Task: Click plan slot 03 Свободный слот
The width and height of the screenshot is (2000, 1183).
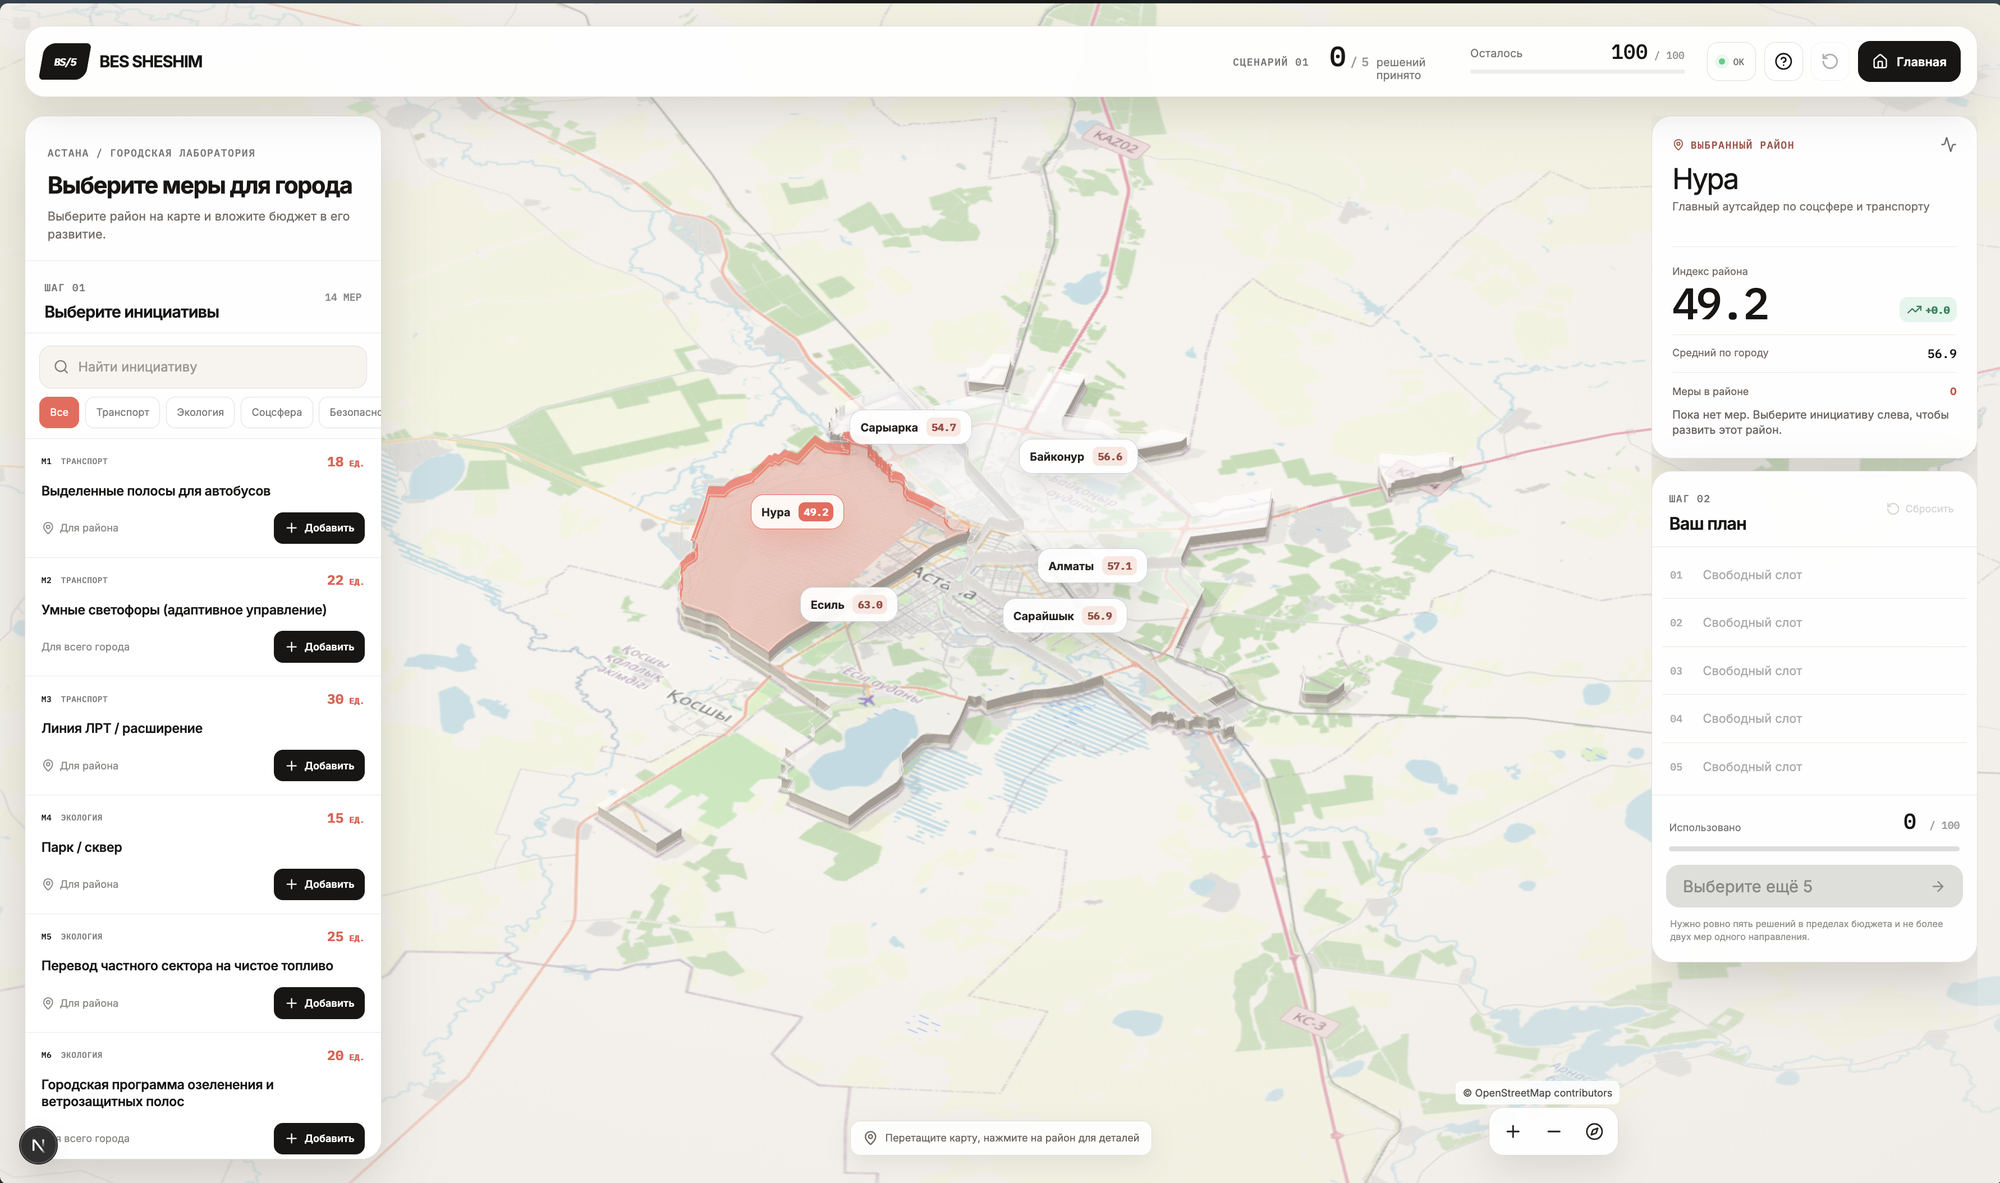Action: [x=1814, y=671]
